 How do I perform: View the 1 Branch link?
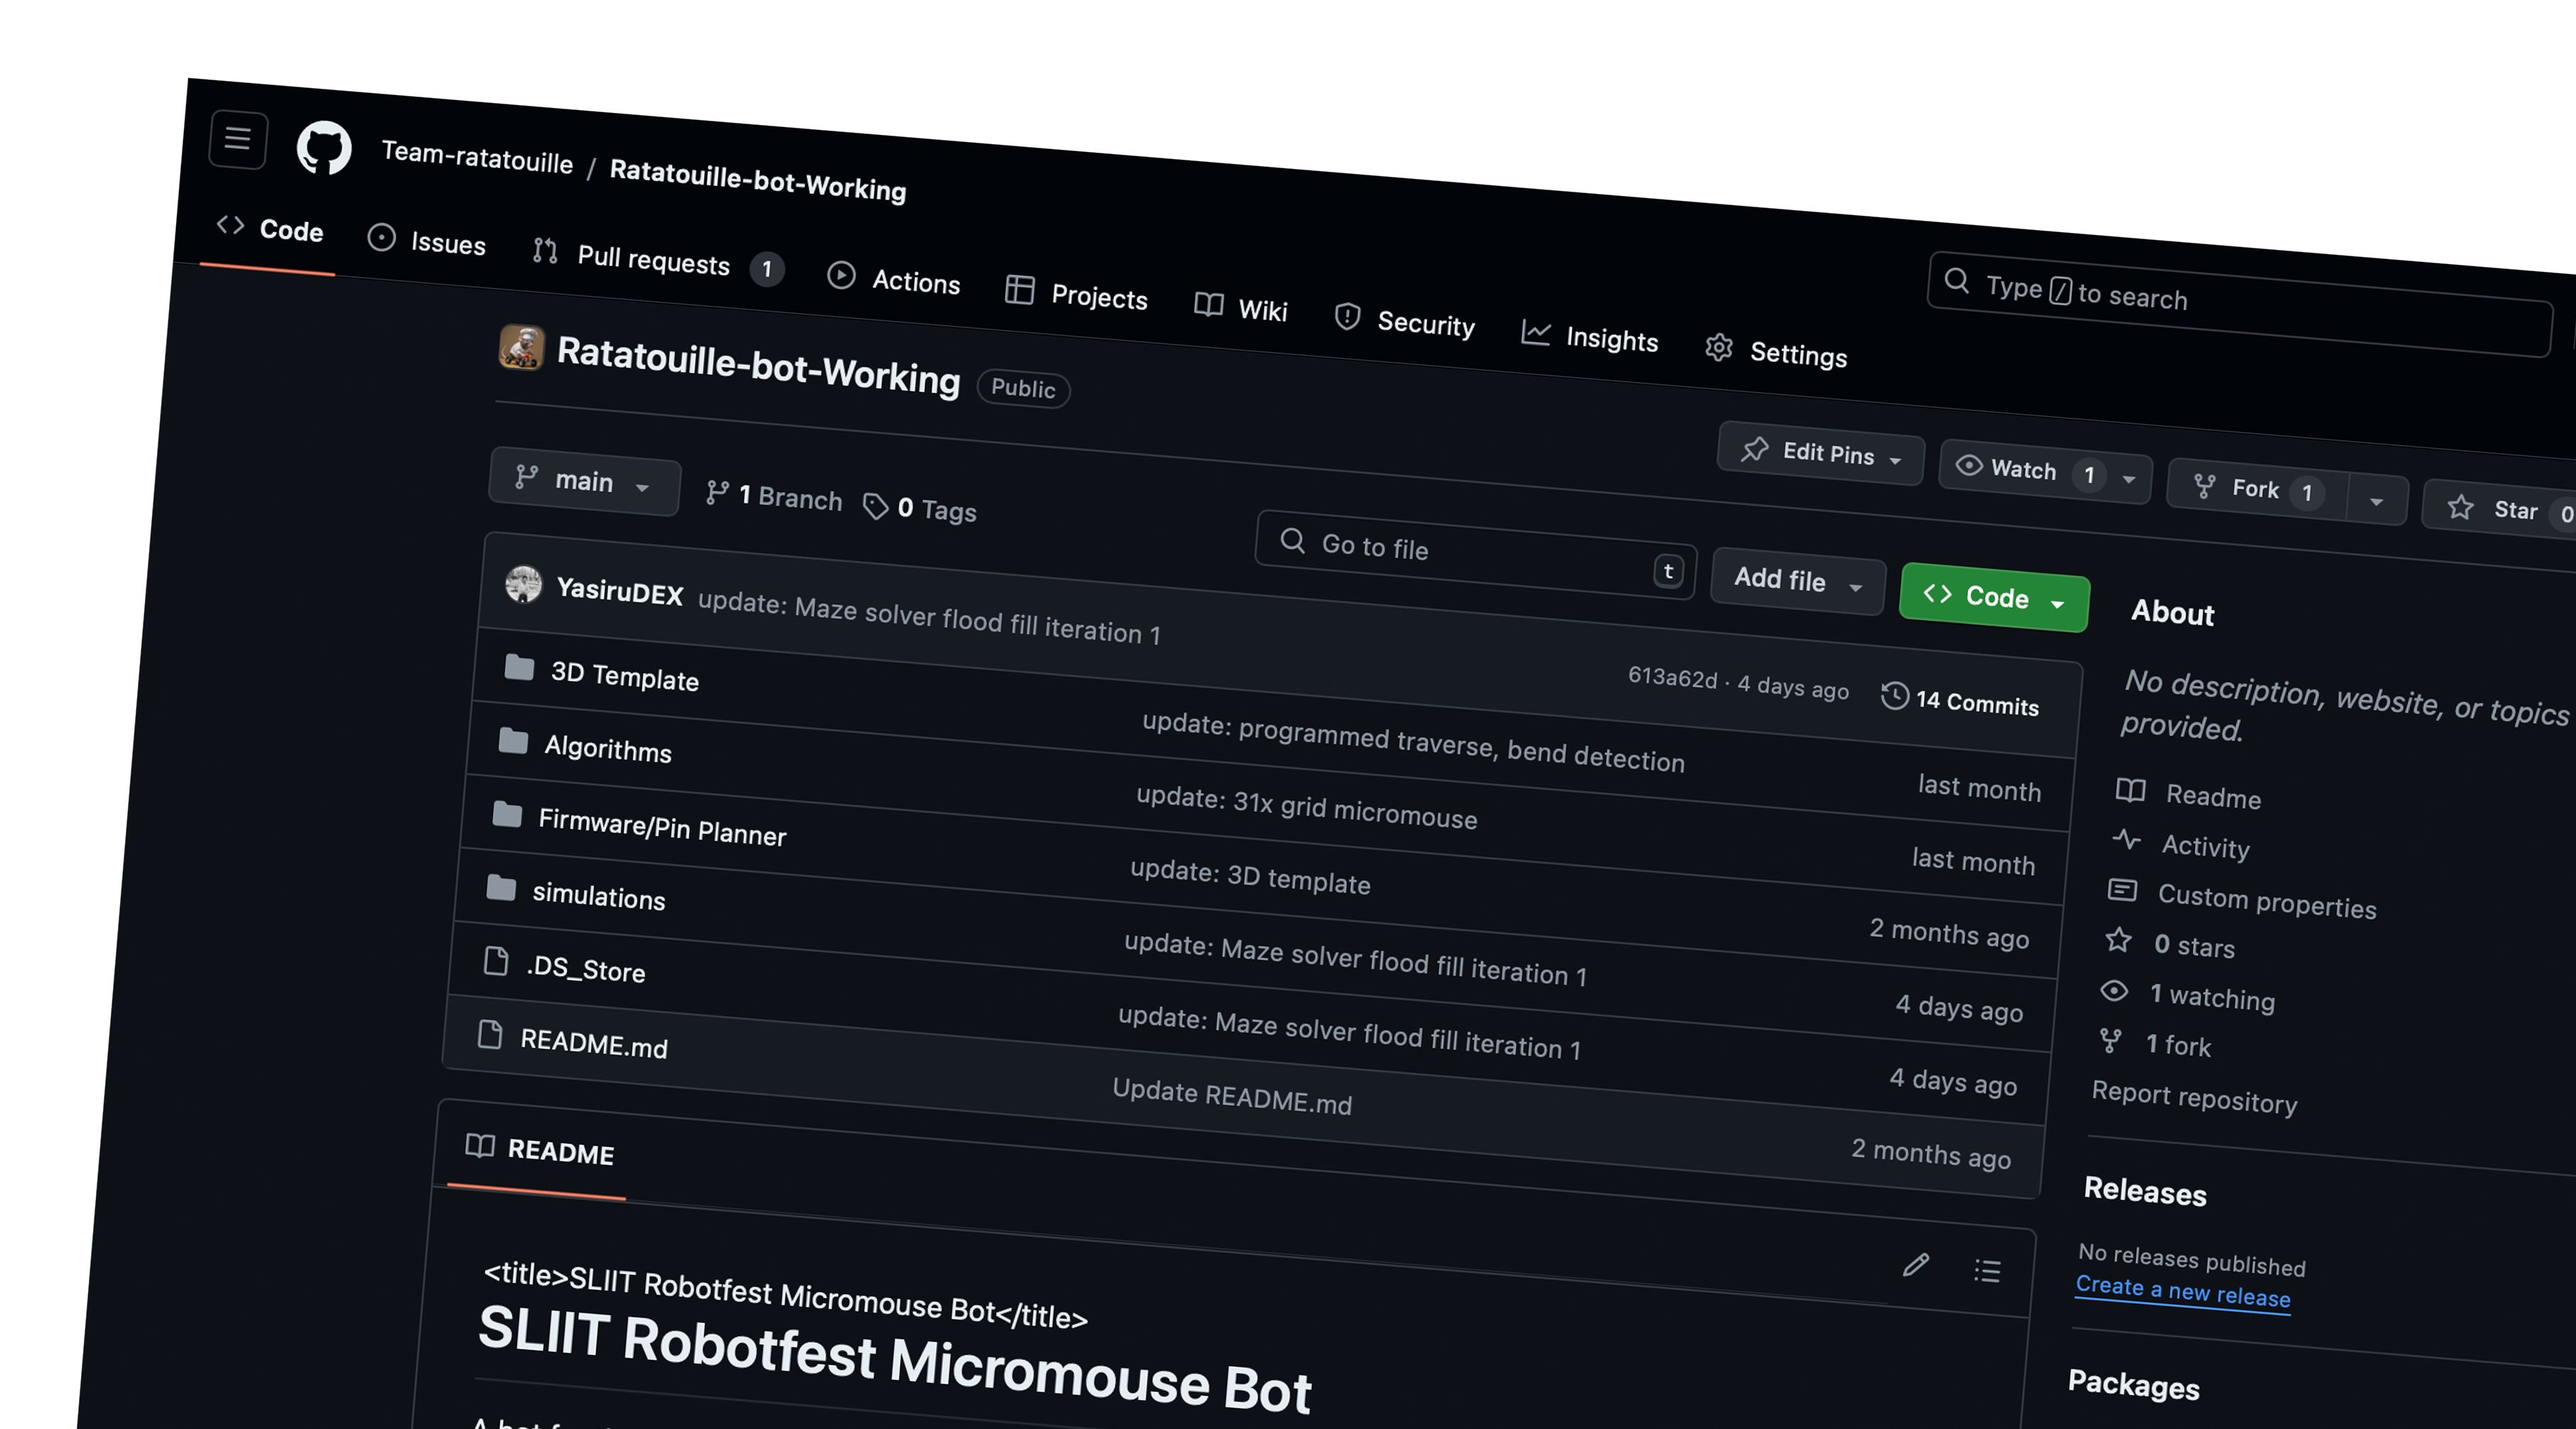774,496
